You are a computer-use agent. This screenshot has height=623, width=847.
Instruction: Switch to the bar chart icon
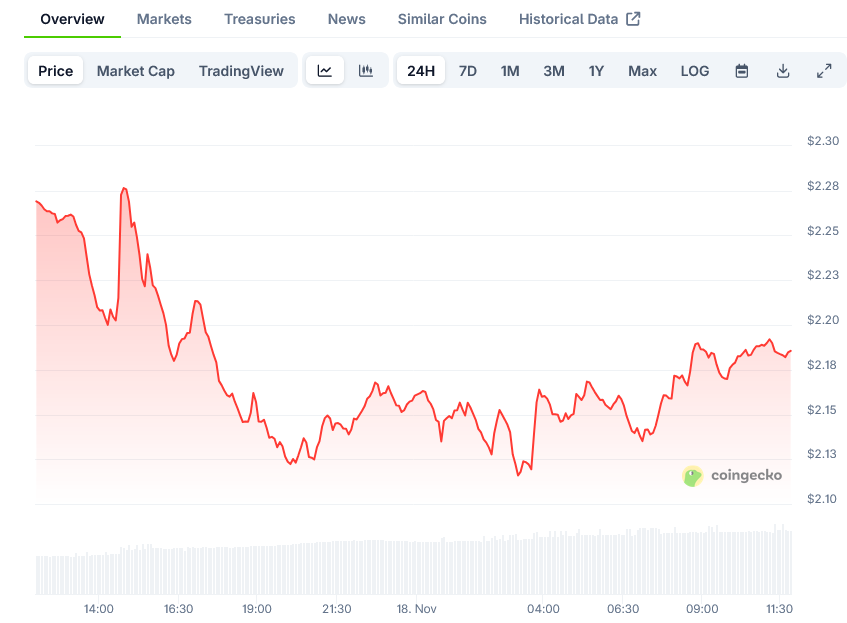(x=366, y=70)
